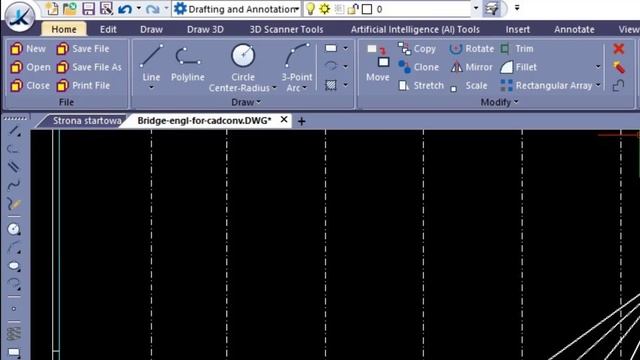Viewport: 640px width, 360px height.
Task: Click the Save File button
Action: pos(83,49)
